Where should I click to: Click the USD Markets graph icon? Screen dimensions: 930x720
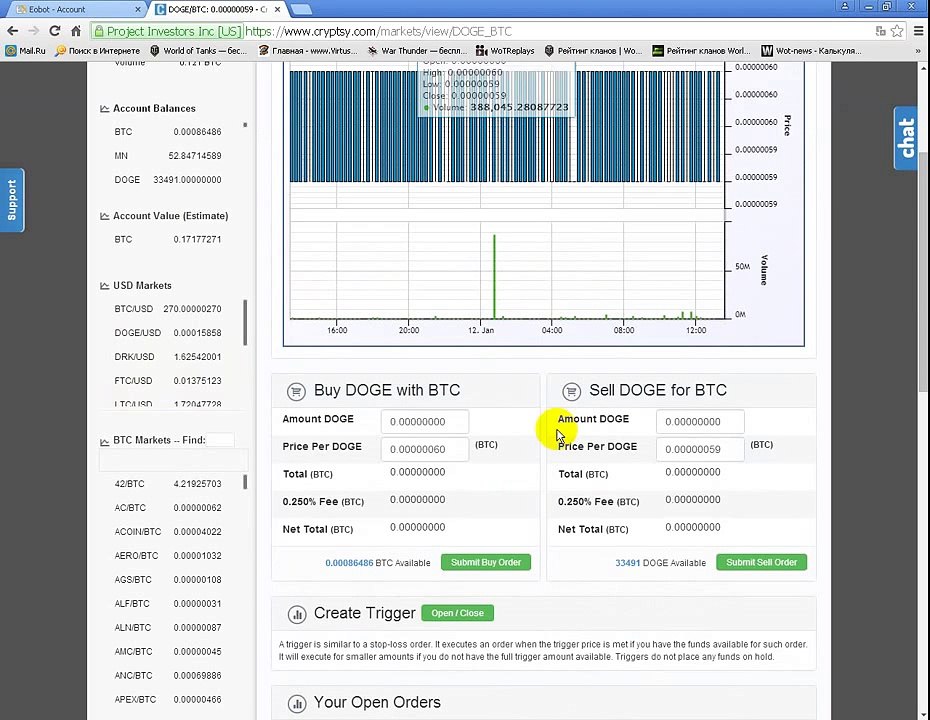click(x=104, y=286)
